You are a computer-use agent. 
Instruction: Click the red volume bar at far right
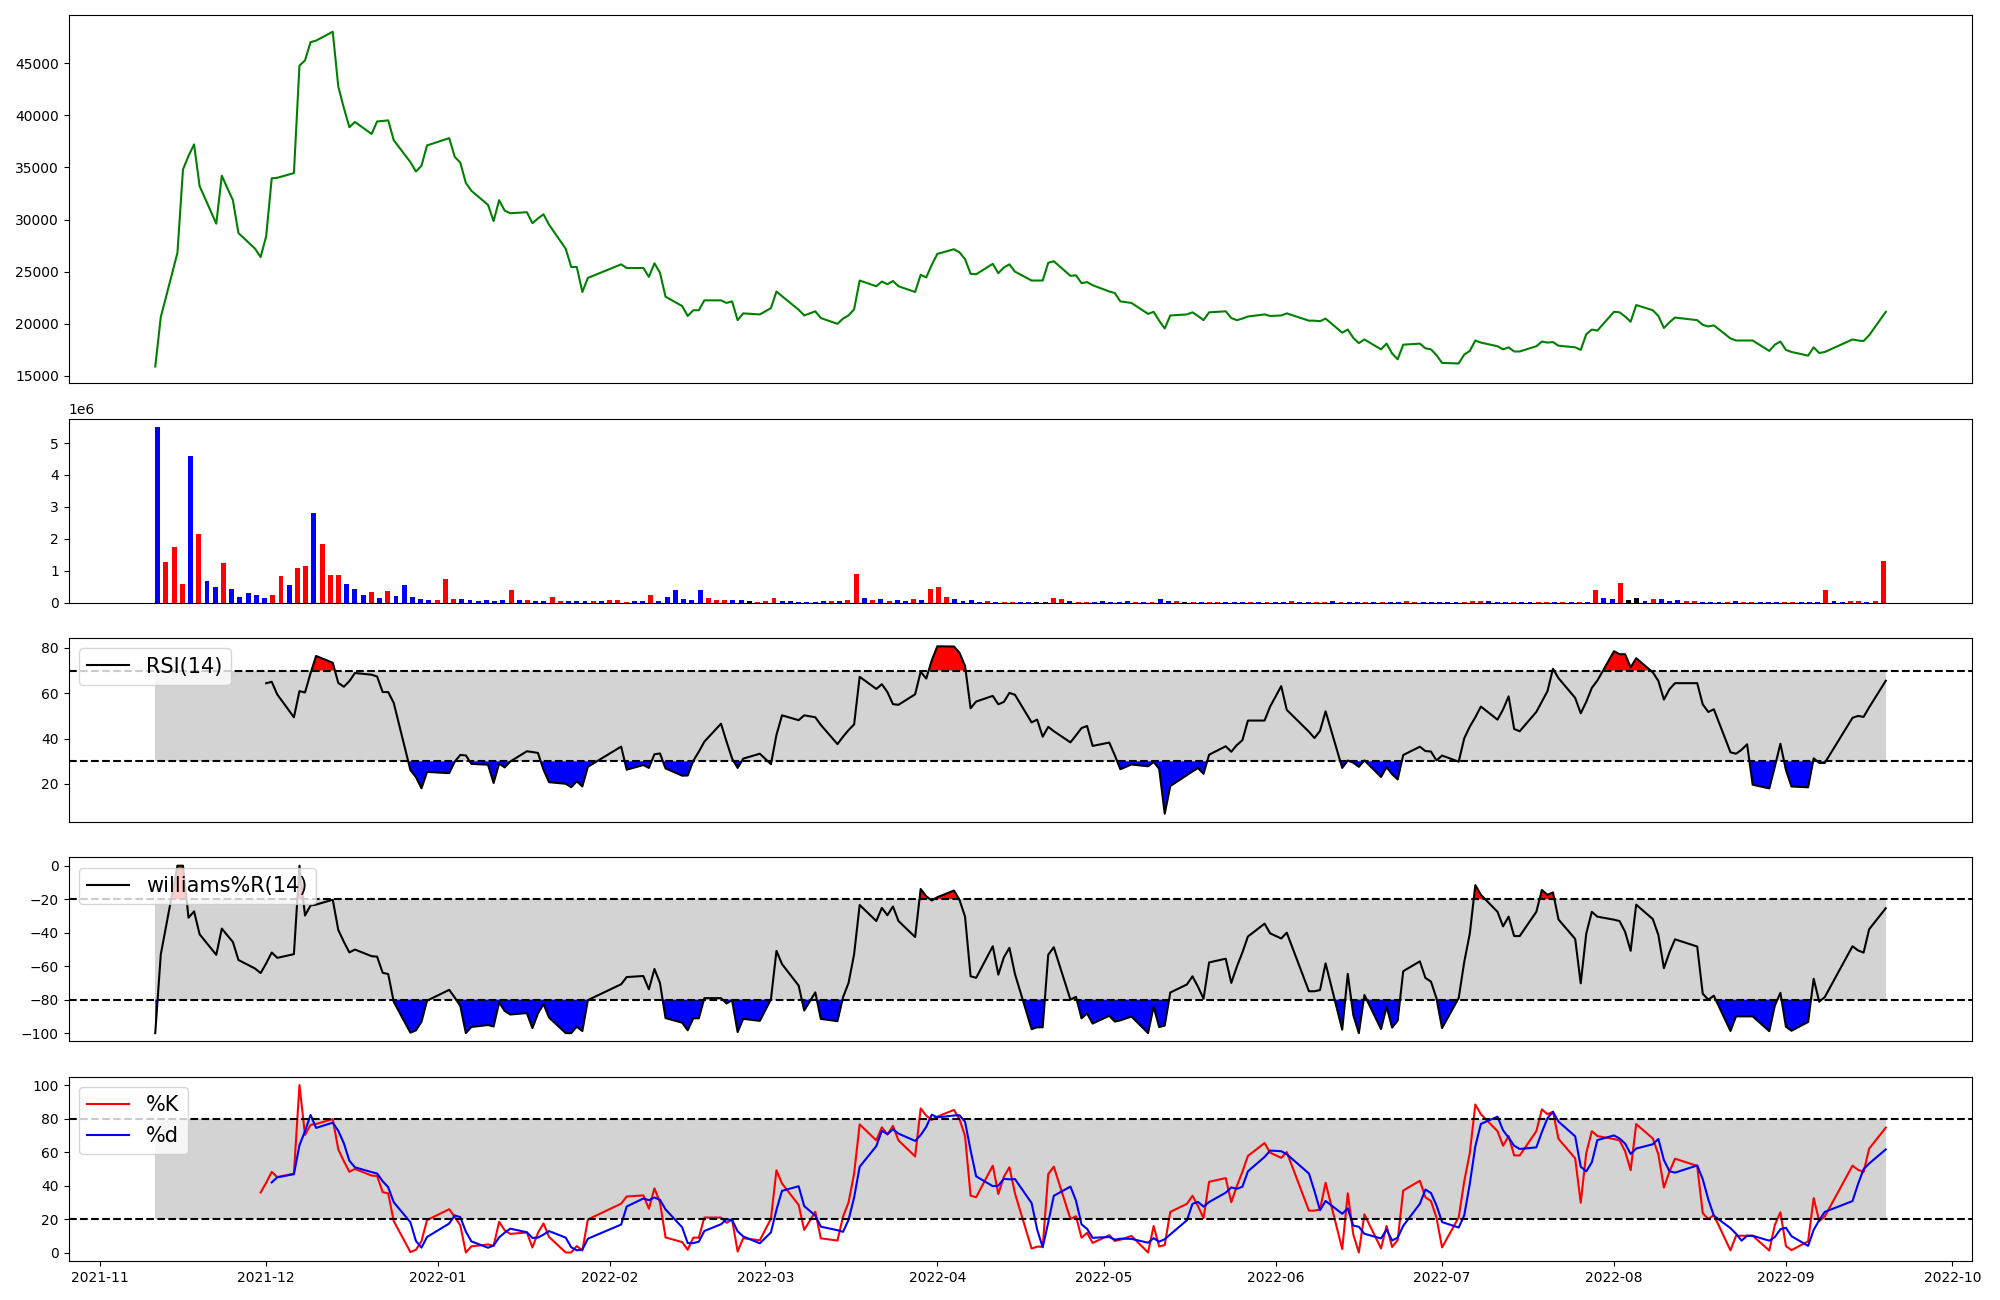(1883, 582)
